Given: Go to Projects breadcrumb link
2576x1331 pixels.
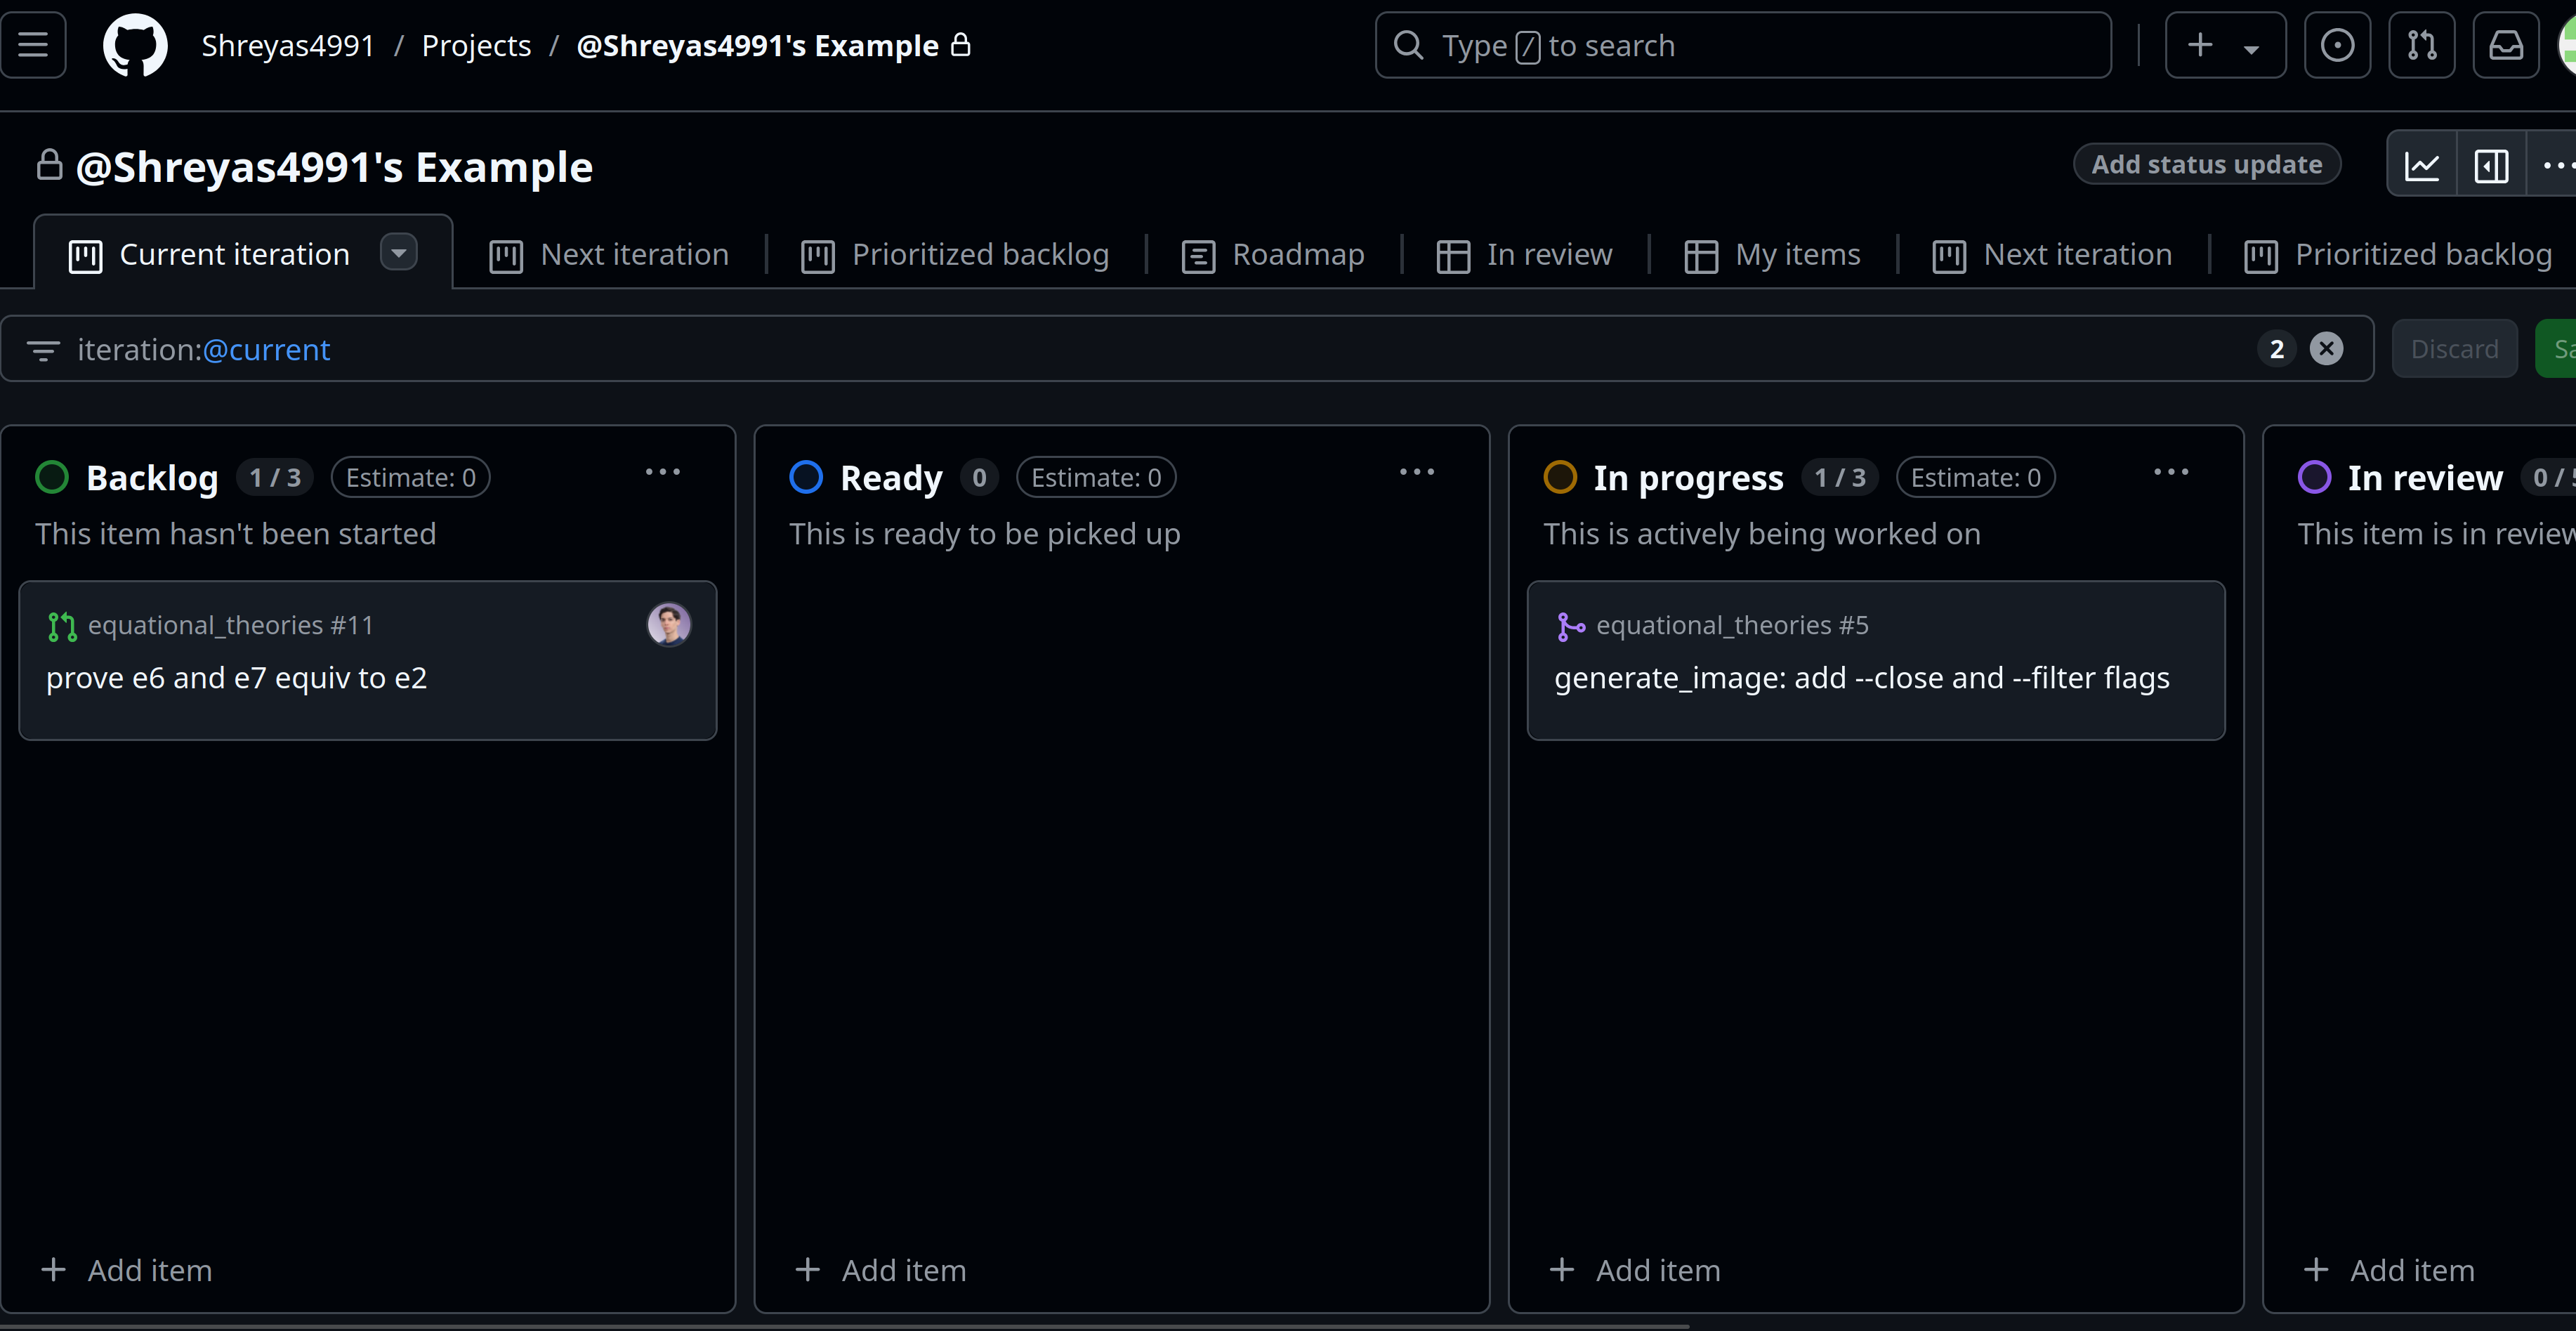Looking at the screenshot, I should pos(476,45).
